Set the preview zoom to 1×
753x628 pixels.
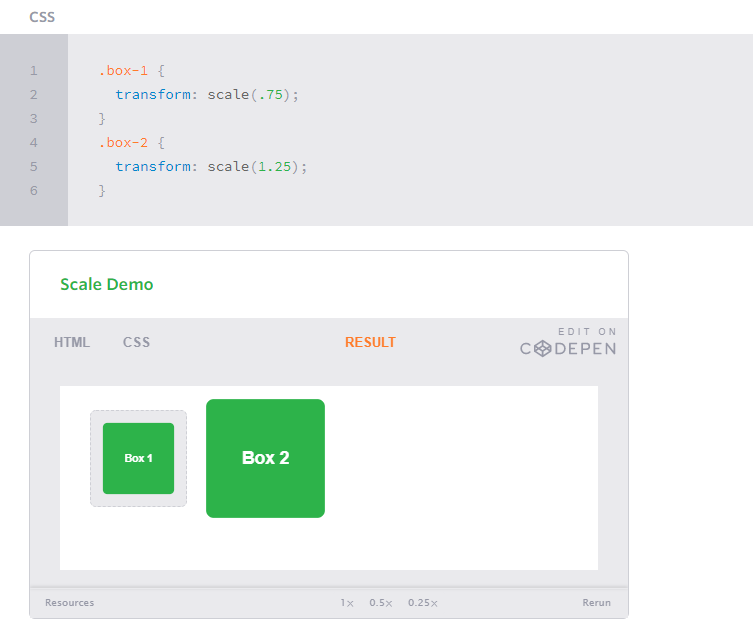(x=346, y=603)
